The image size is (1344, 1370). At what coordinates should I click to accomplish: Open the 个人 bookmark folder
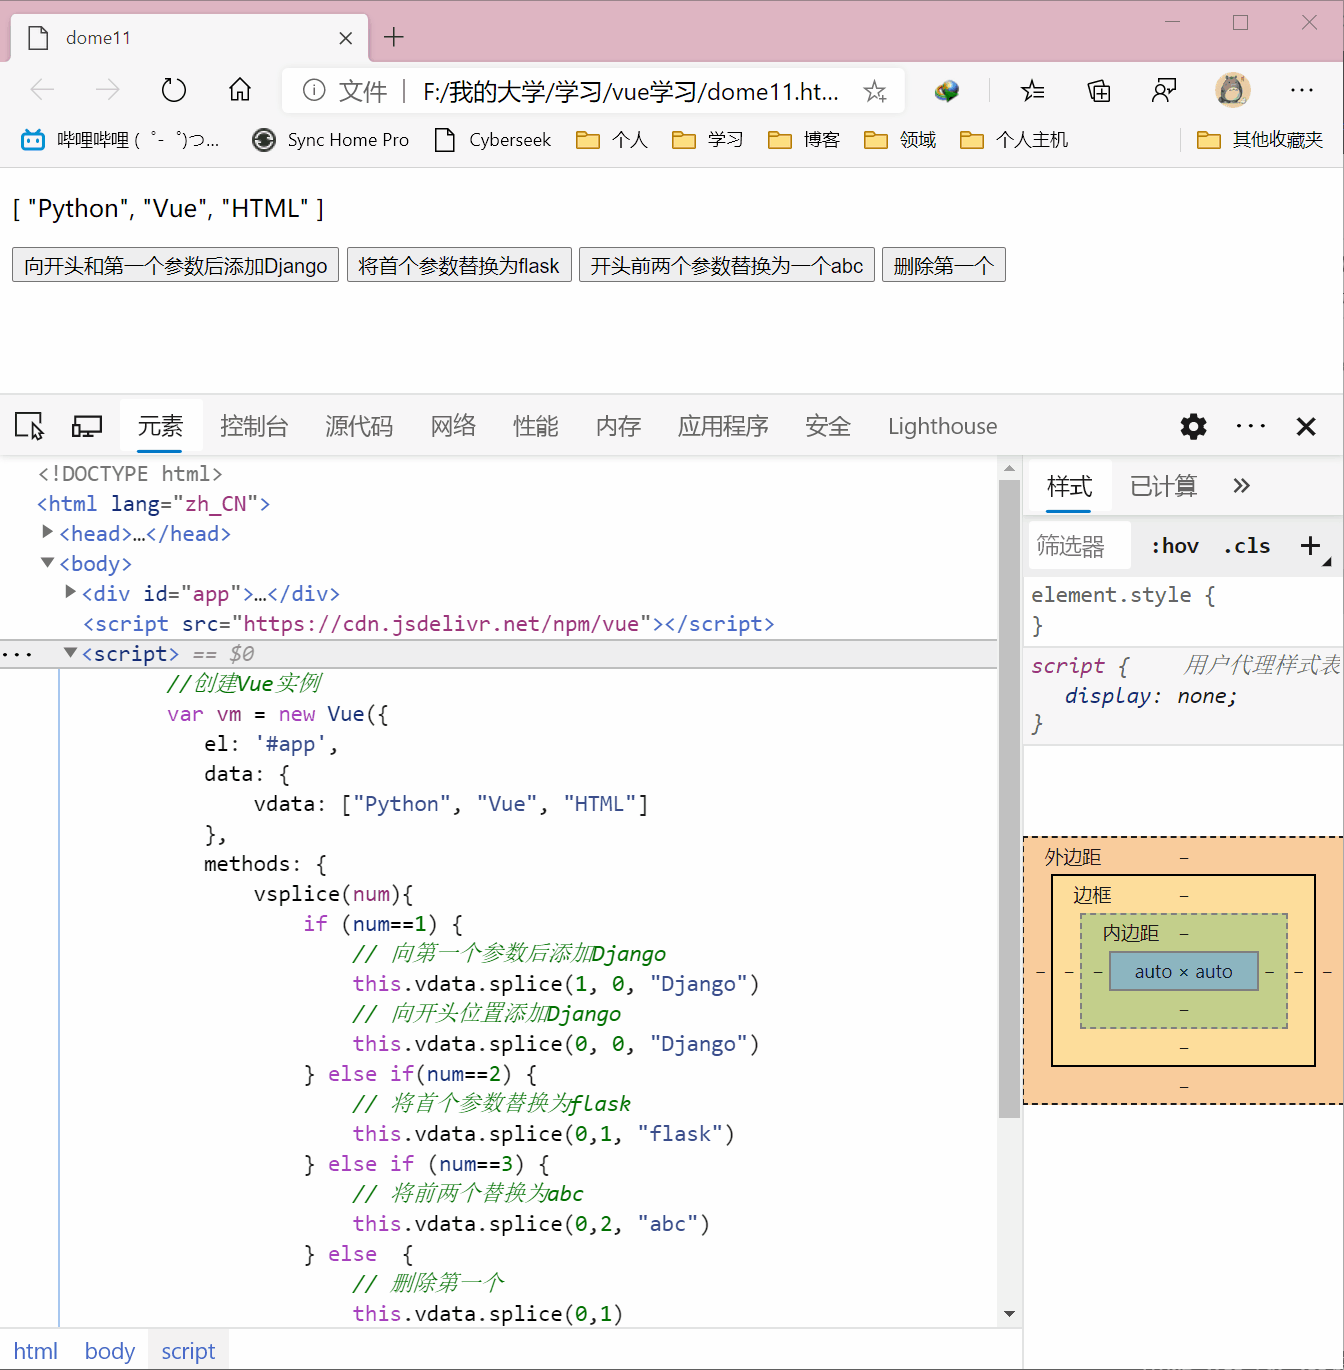point(612,140)
